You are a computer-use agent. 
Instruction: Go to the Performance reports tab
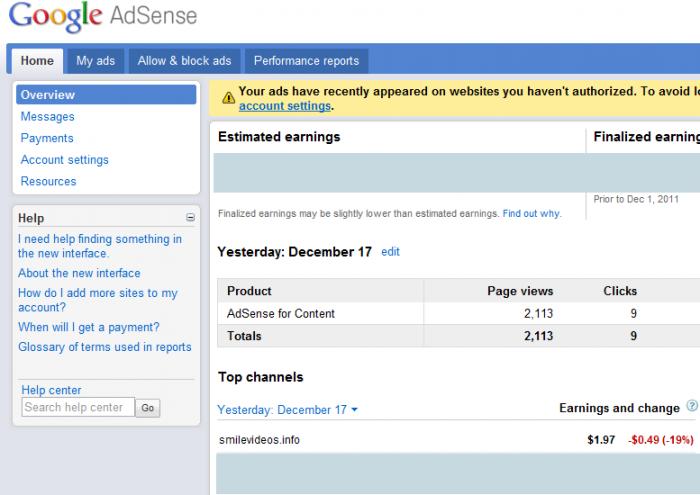306,61
